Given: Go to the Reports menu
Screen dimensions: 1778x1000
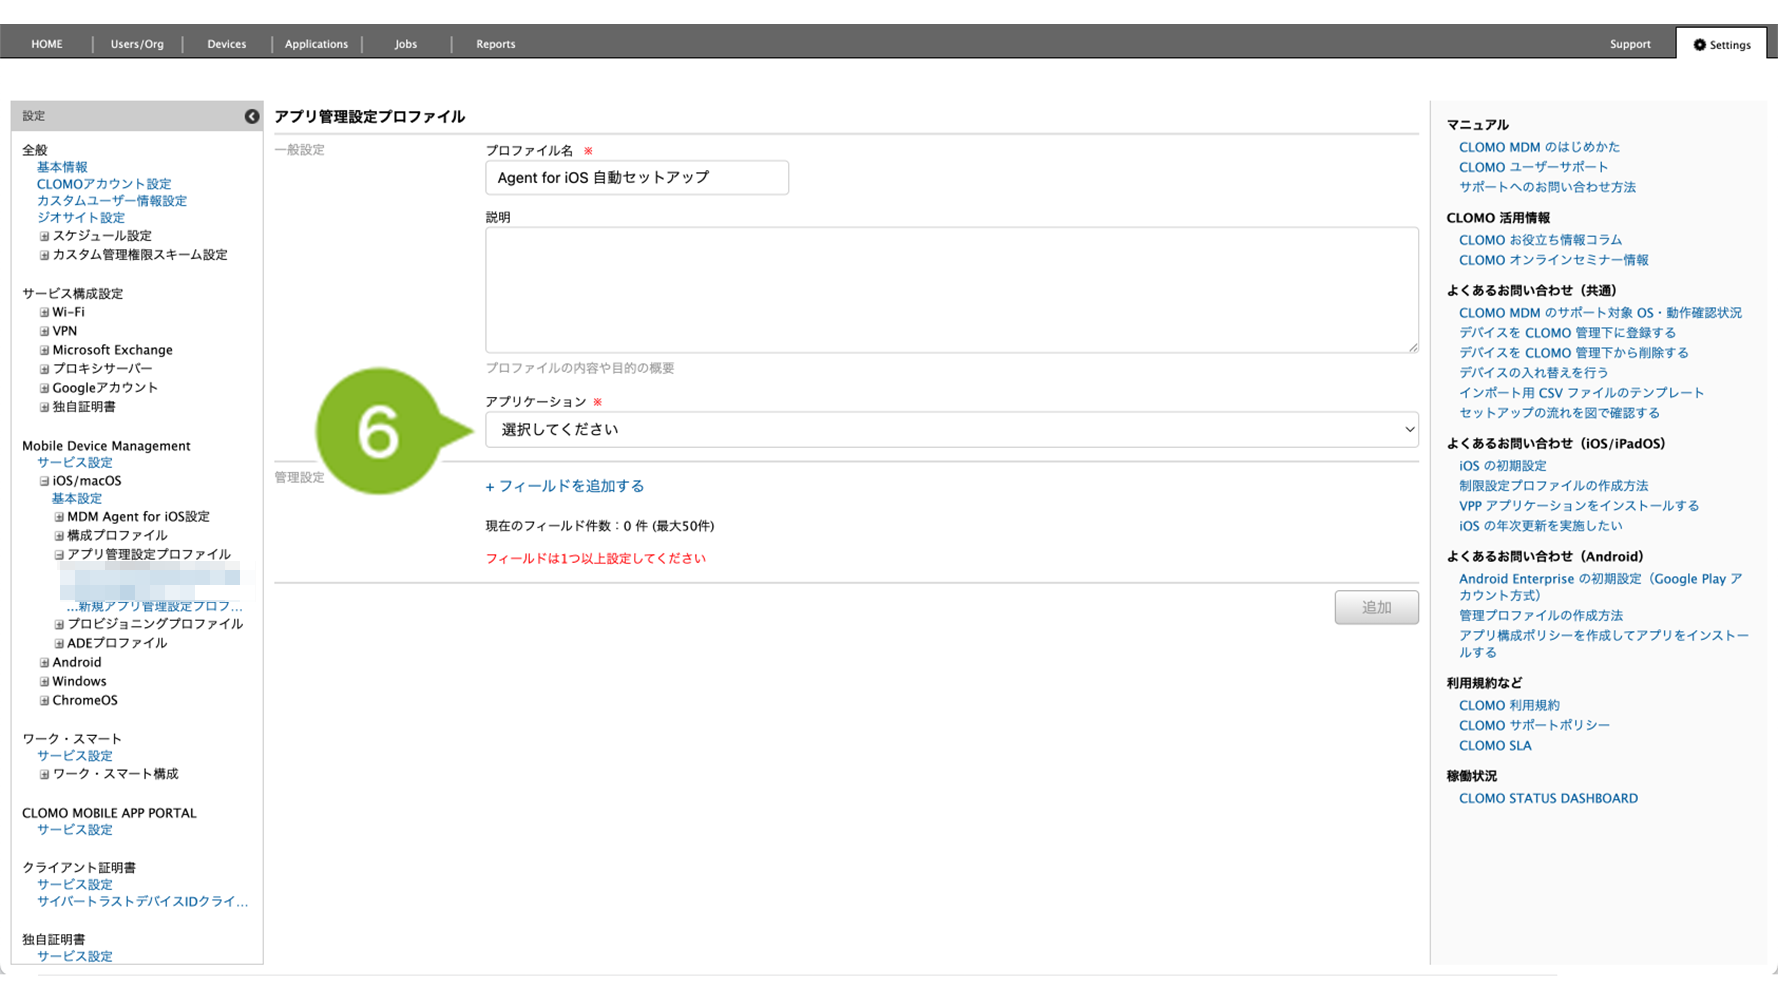Looking at the screenshot, I should click(495, 44).
